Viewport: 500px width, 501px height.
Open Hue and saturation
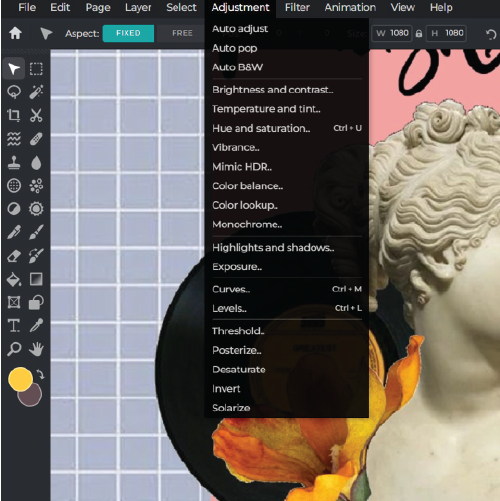pyautogui.click(x=287, y=128)
